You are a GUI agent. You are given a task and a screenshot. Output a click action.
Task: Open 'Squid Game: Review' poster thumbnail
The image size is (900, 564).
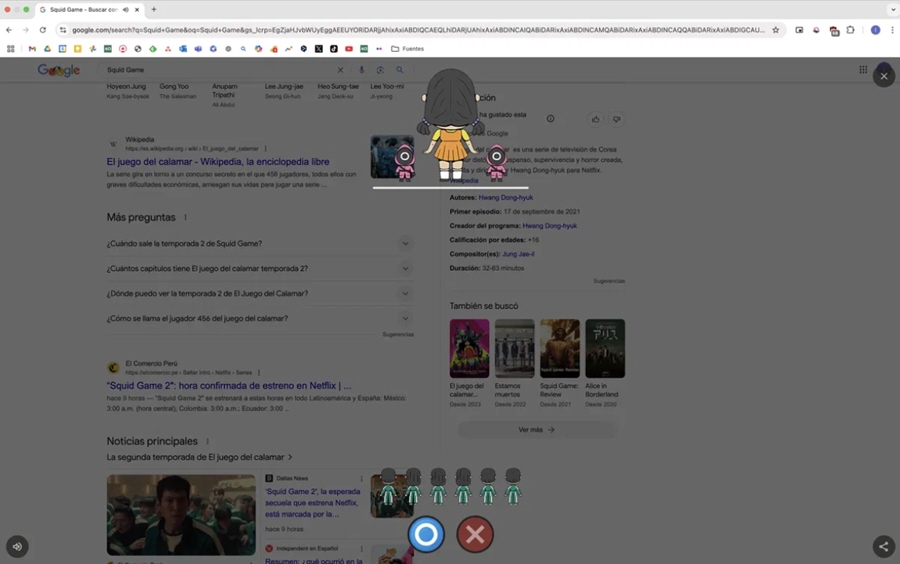pos(560,348)
